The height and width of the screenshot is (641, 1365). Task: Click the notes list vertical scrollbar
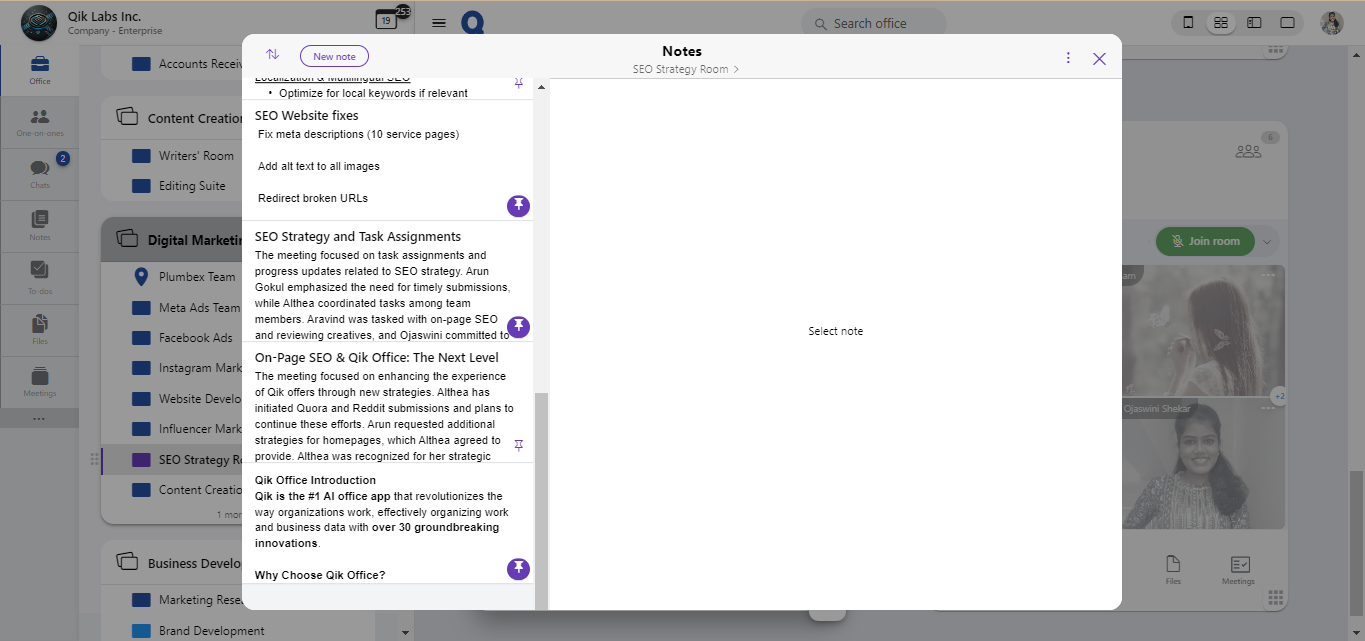[541, 500]
